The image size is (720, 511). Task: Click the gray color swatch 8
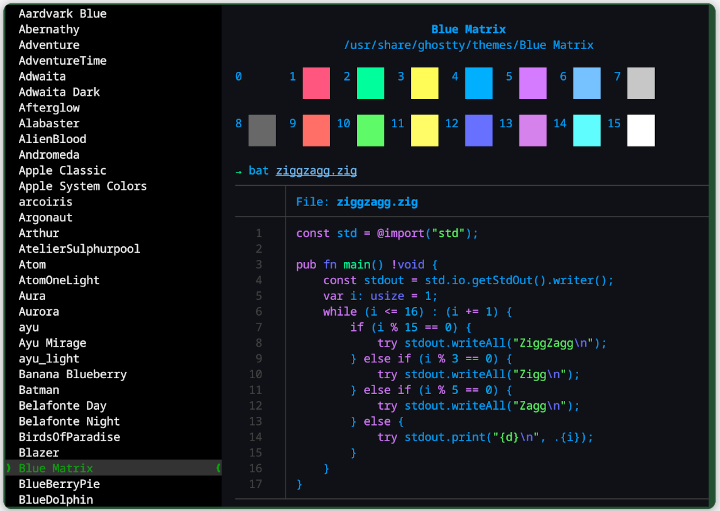click(x=262, y=130)
